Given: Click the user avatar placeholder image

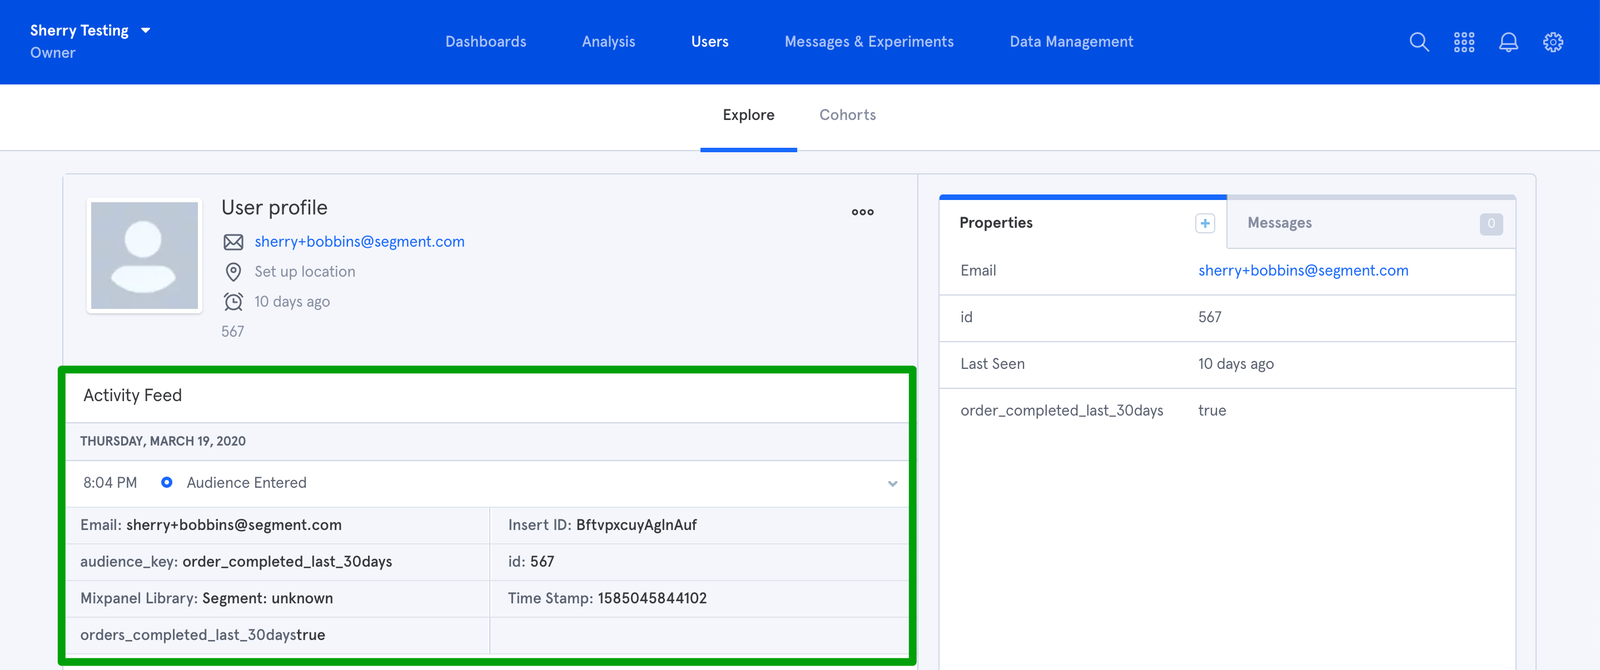Looking at the screenshot, I should click(x=145, y=256).
